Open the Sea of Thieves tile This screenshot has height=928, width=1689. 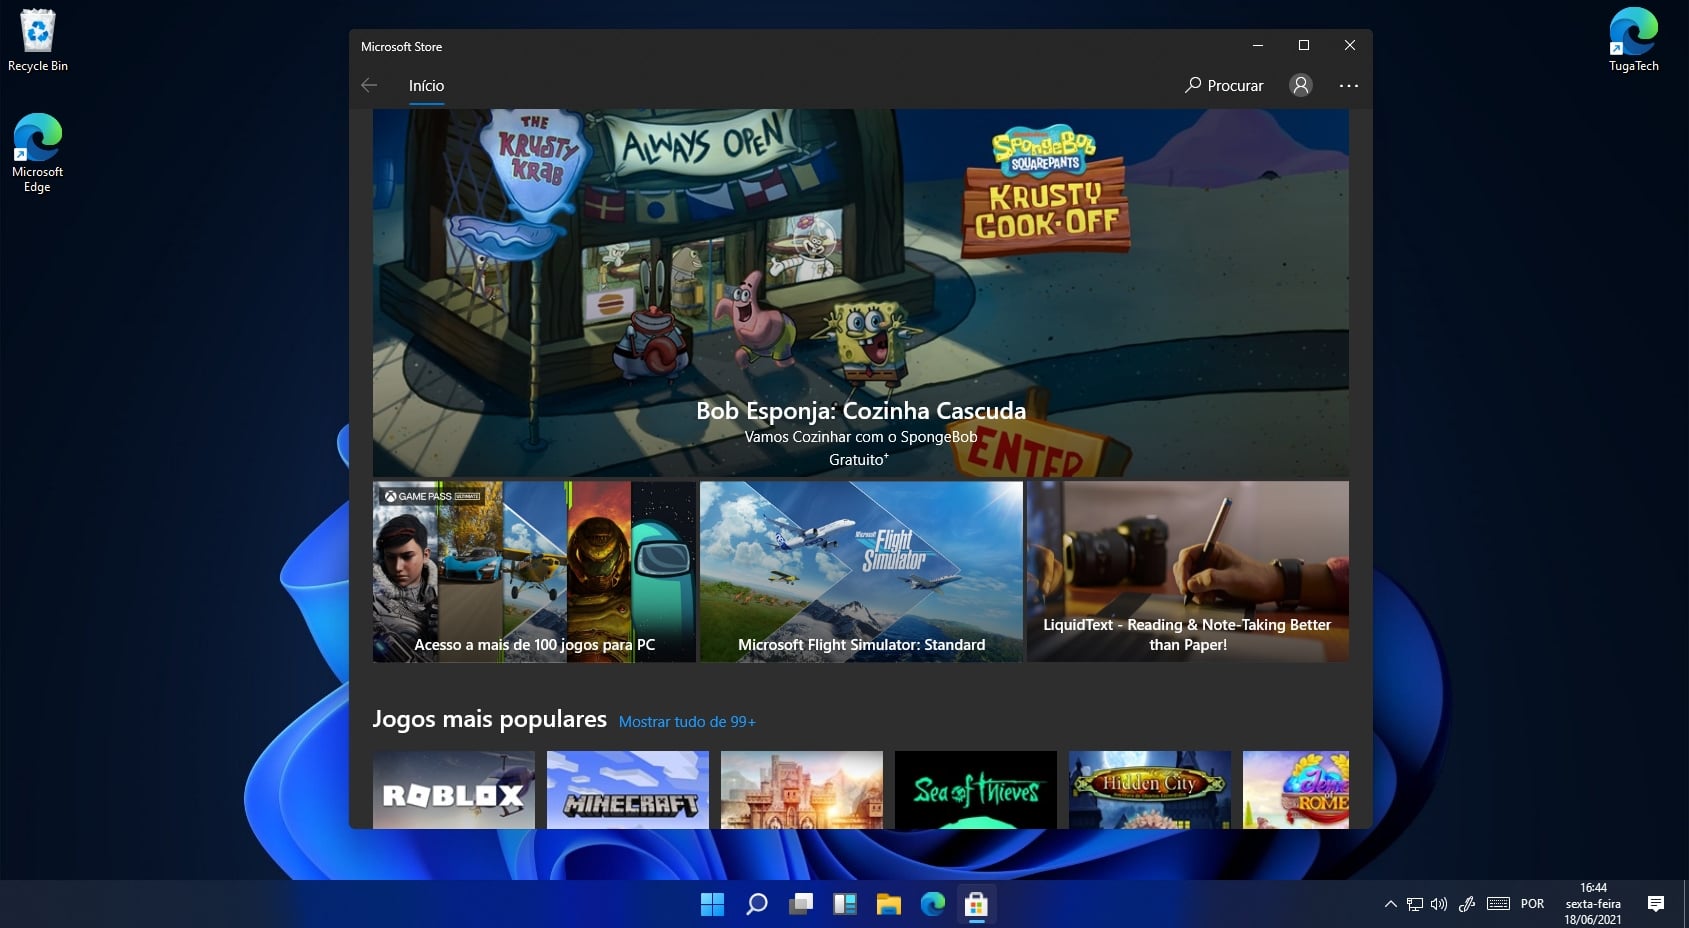(975, 789)
